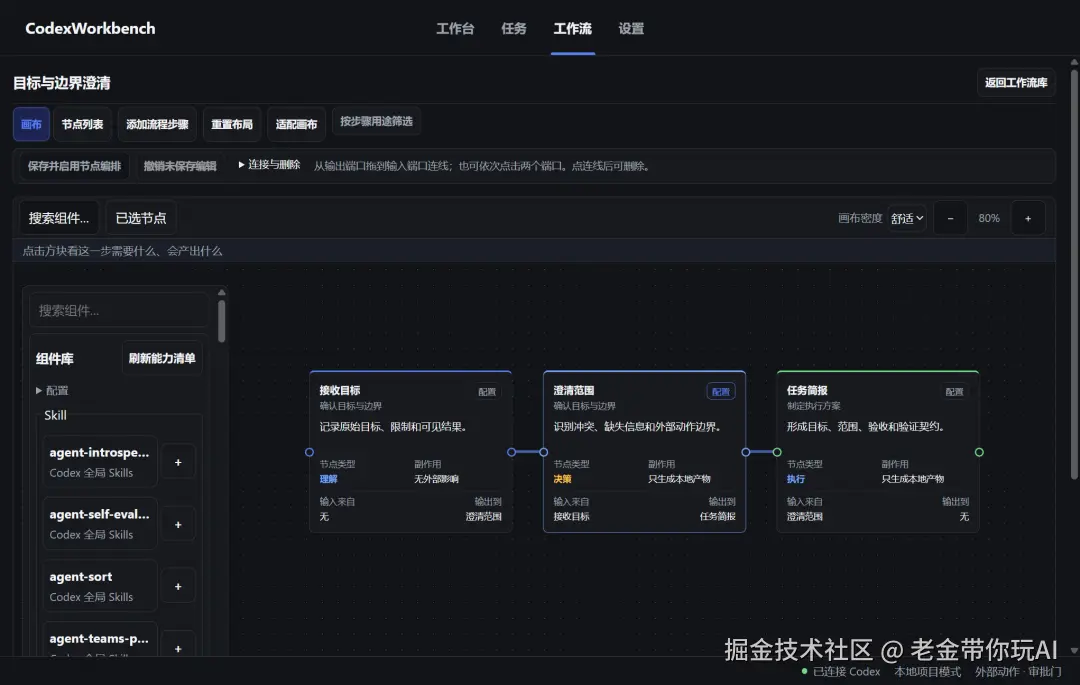Screen dimensions: 1080x685
Task: Select output port of 澄清范围 node
Action: [745, 452]
